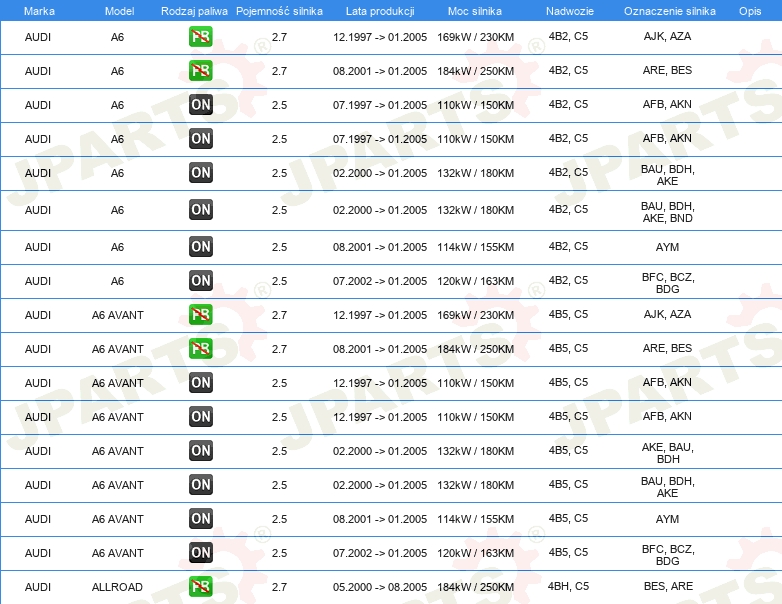The image size is (782, 604).
Task: Click the Moc silnika column header
Action: [x=475, y=11]
